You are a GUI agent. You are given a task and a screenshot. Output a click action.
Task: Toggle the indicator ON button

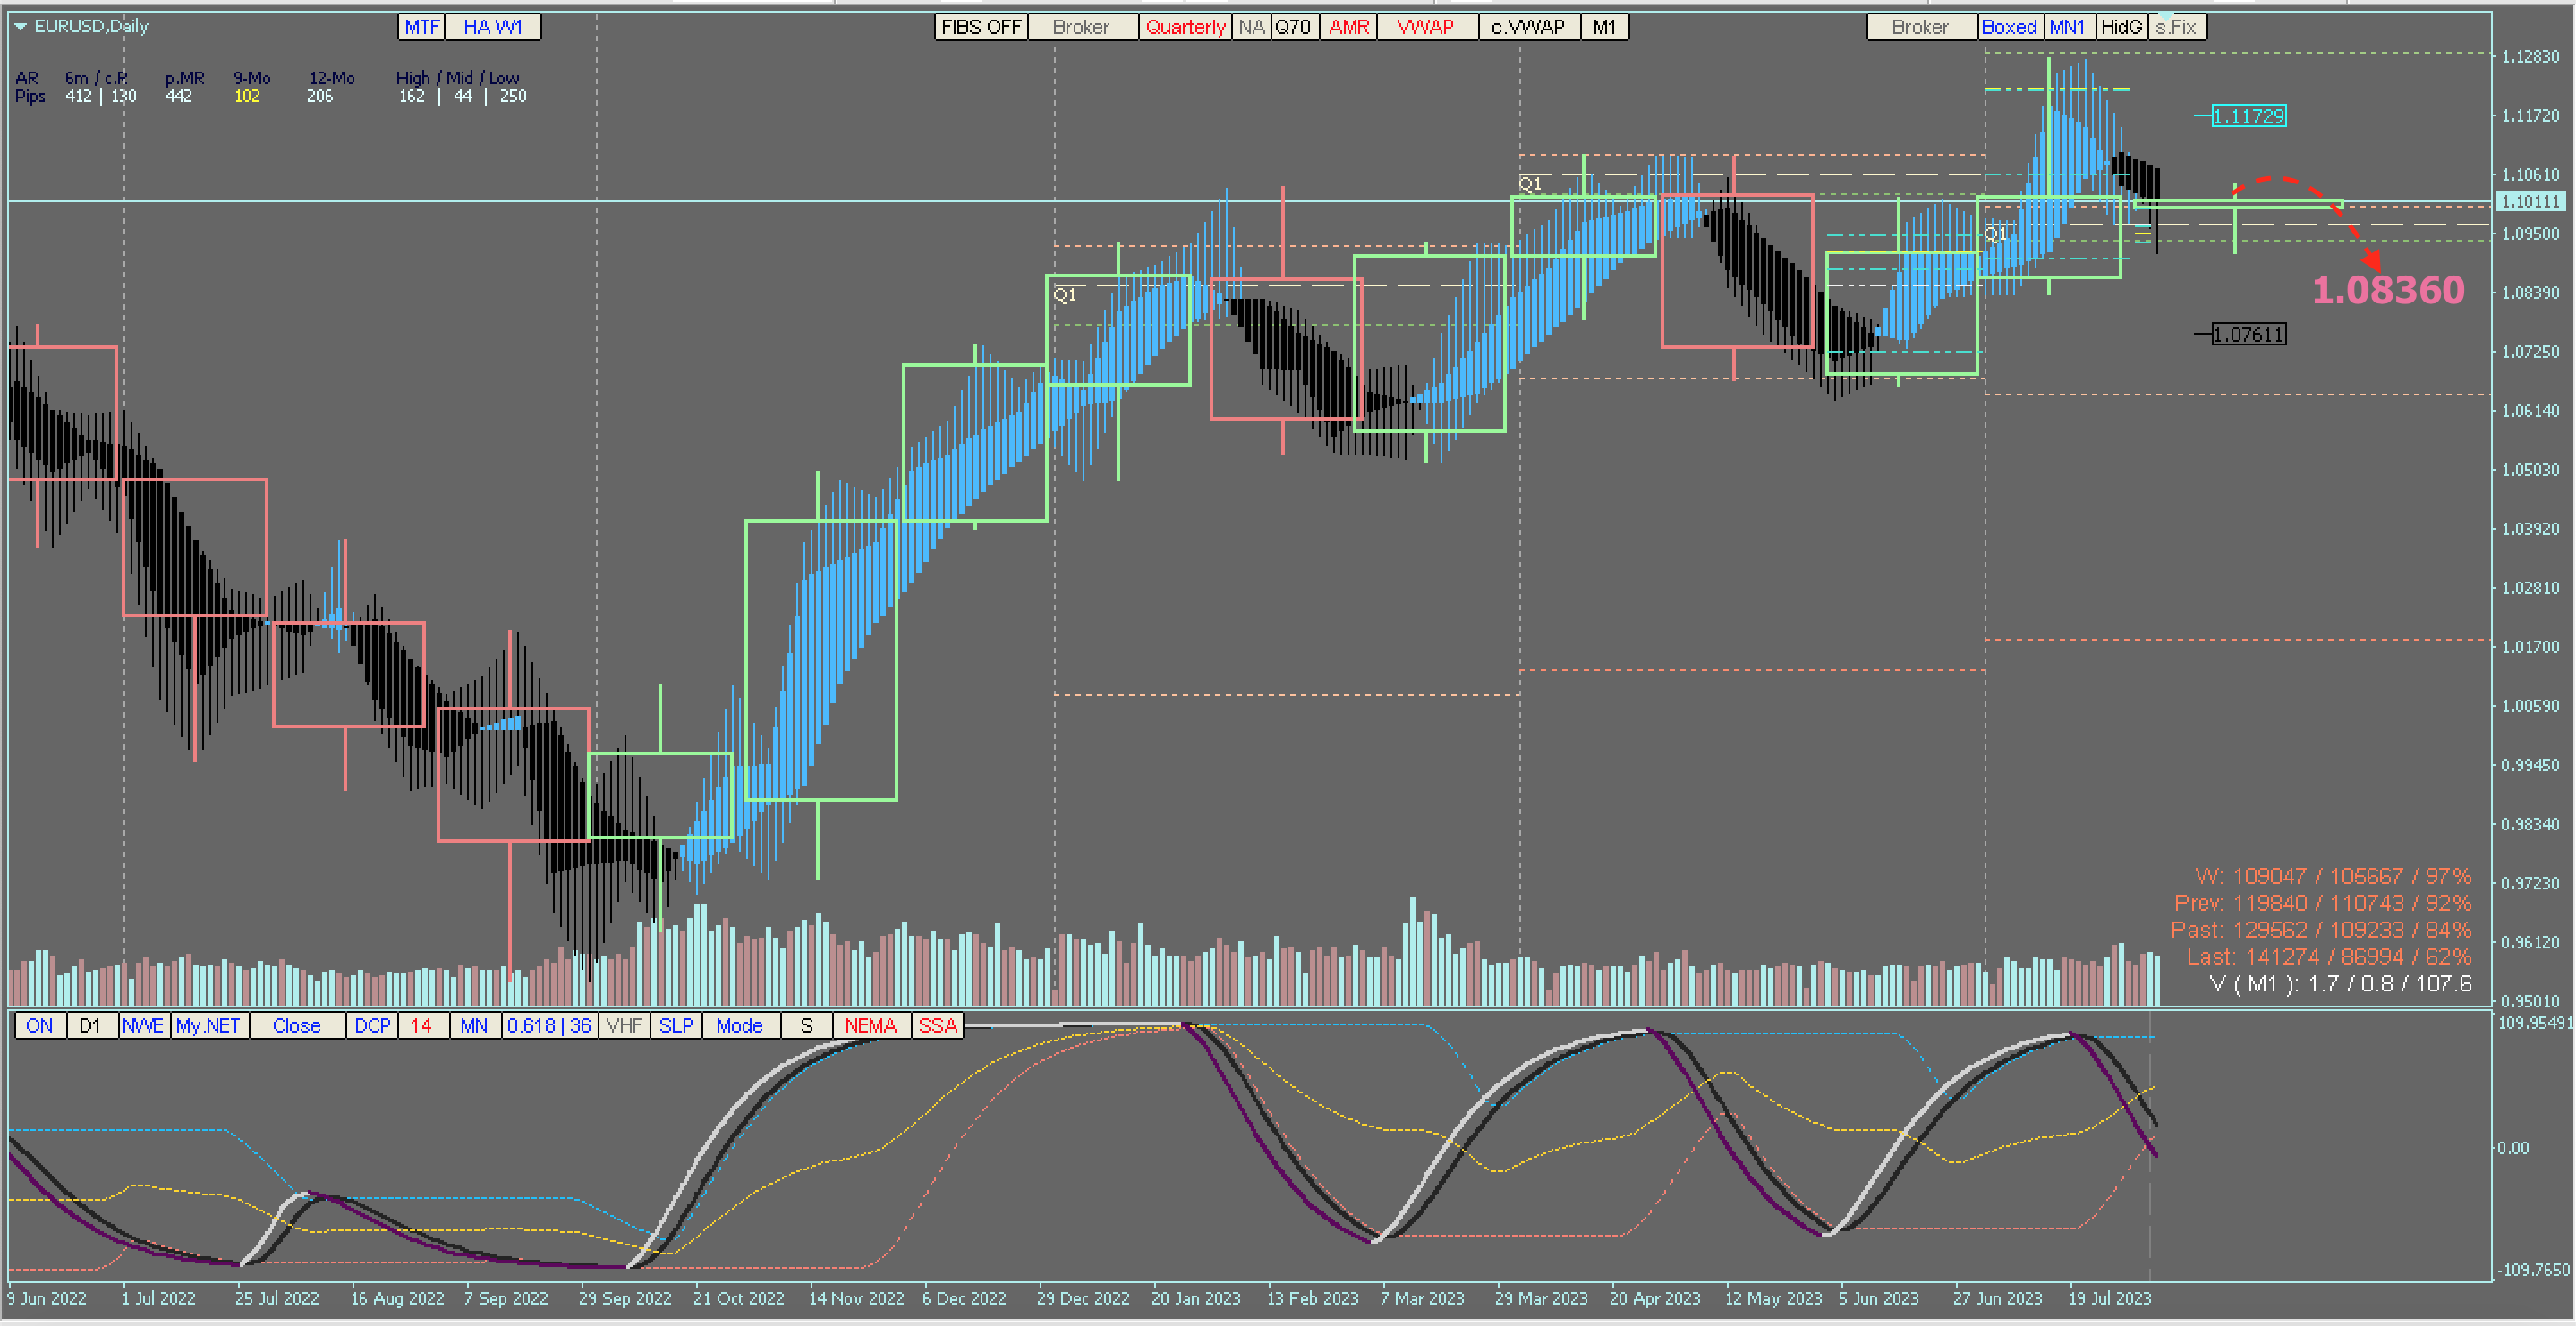click(40, 1025)
